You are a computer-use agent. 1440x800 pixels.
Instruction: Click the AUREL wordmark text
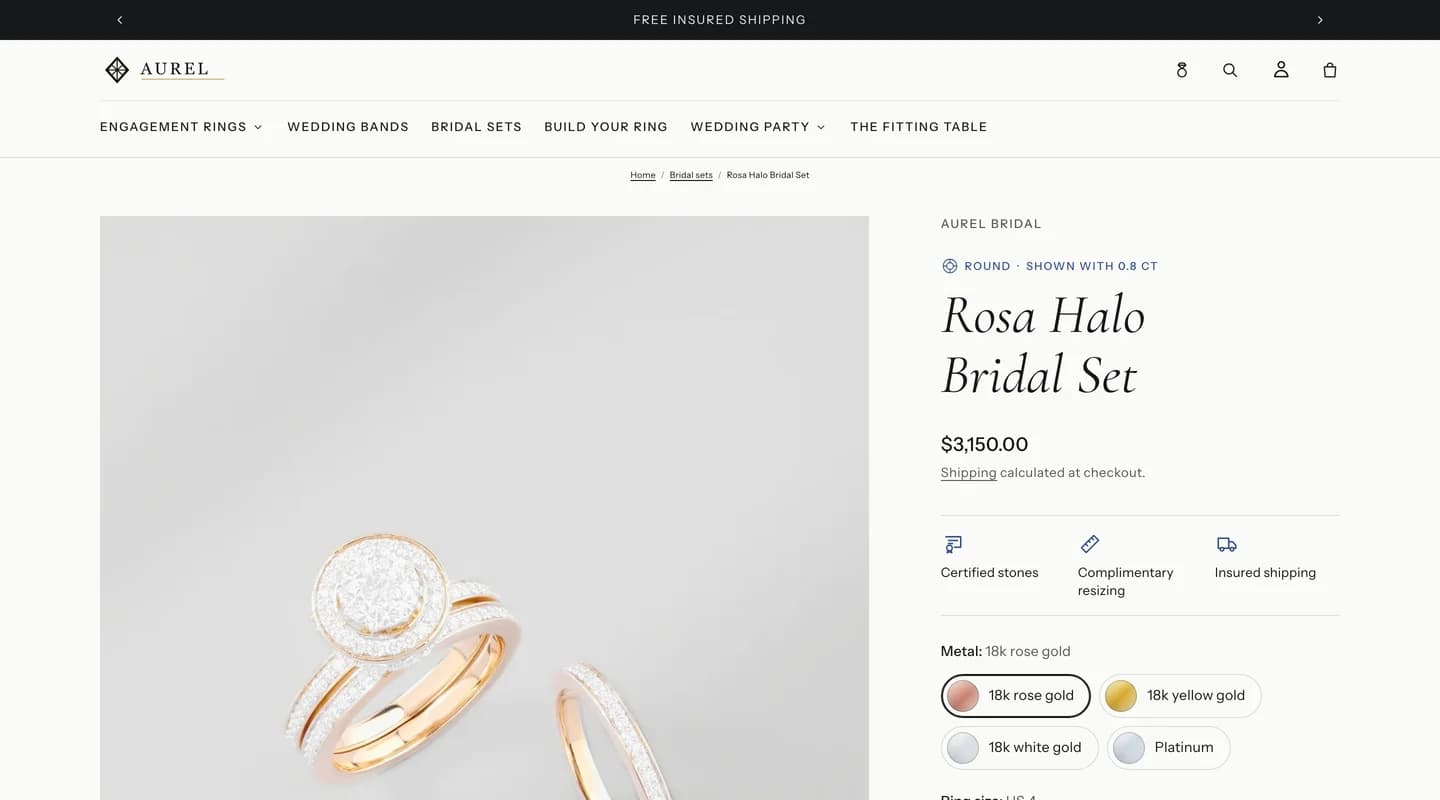point(175,69)
